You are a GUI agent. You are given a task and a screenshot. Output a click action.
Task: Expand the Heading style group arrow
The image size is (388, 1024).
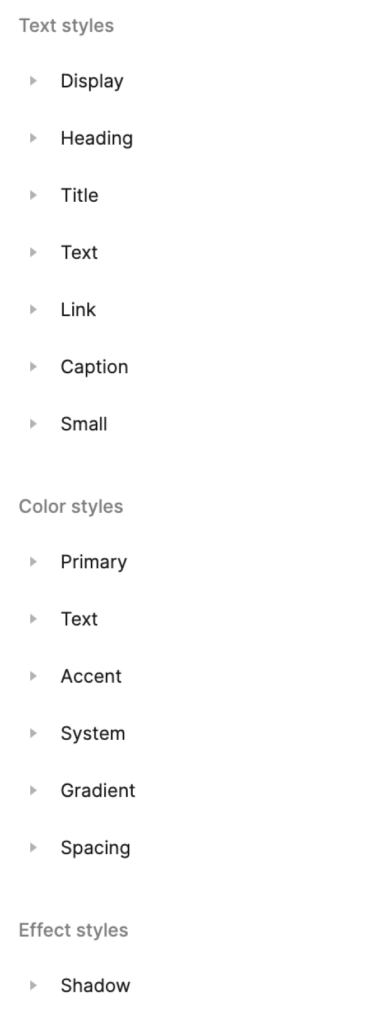[33, 138]
